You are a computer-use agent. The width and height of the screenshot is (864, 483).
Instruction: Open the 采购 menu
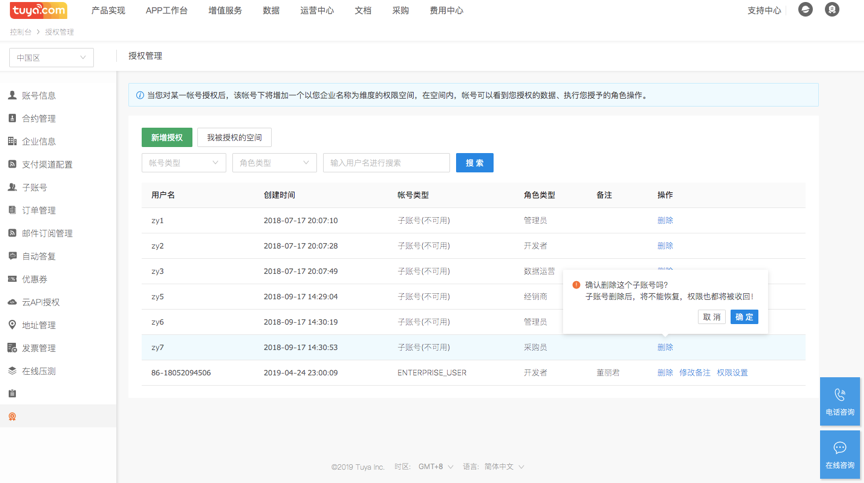click(x=401, y=10)
